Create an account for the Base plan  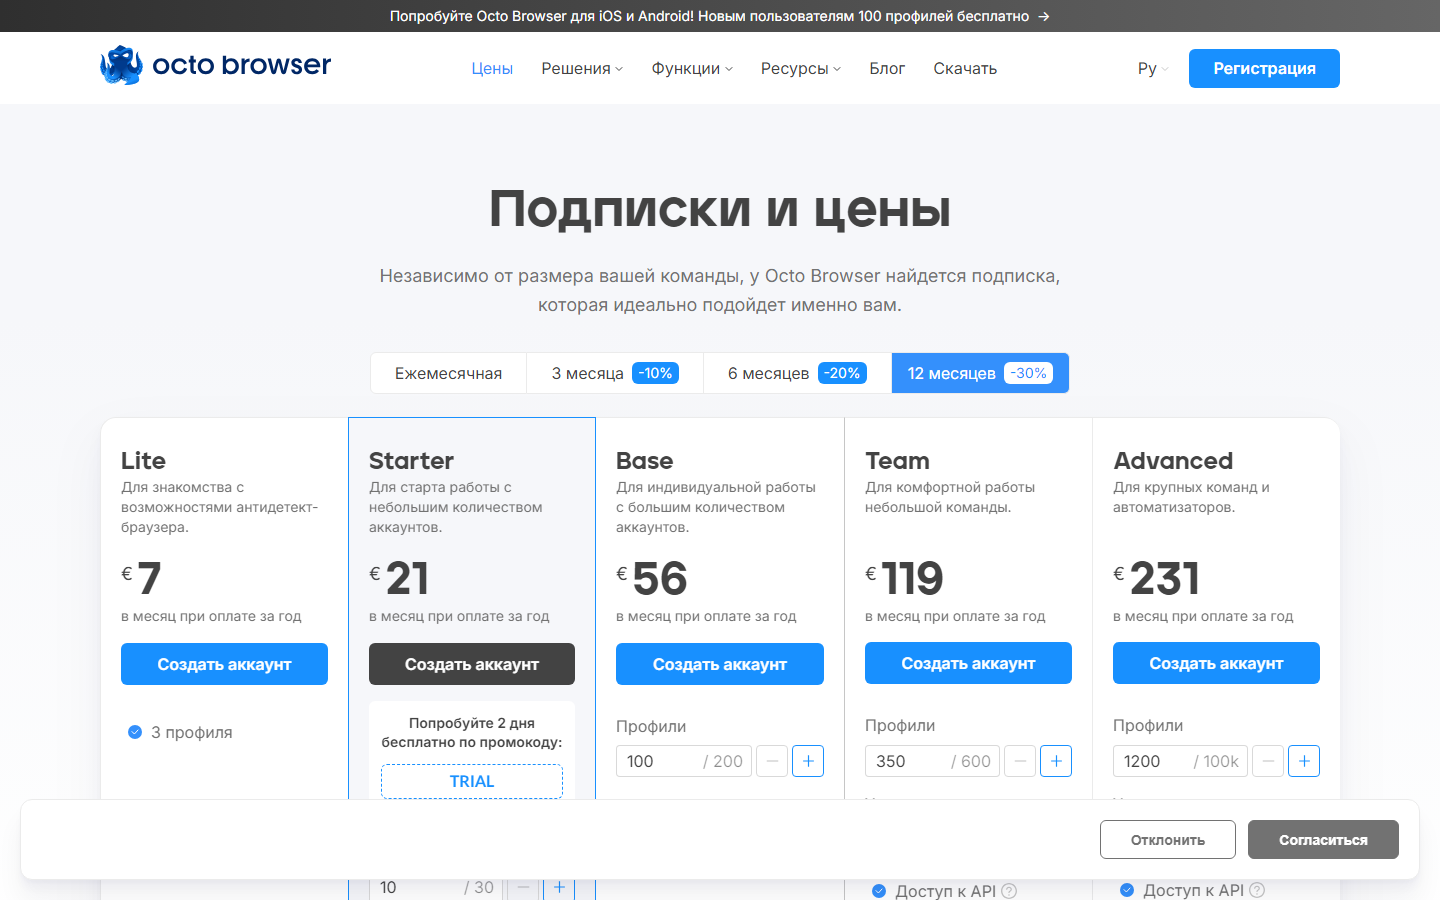pos(720,664)
